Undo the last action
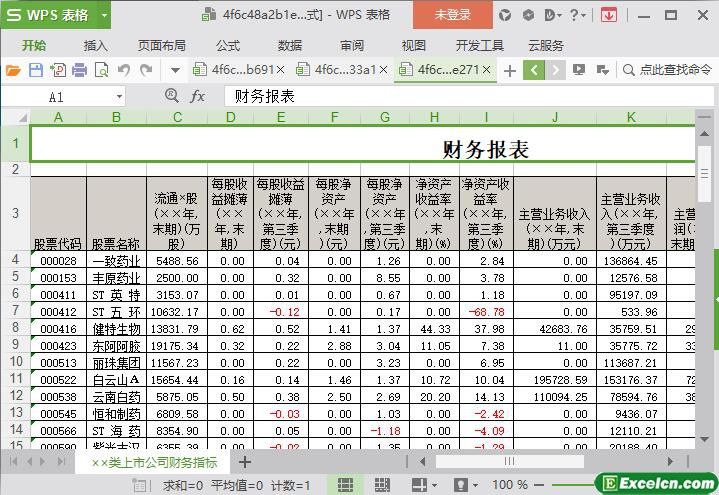This screenshot has width=719, height=495. 123,70
